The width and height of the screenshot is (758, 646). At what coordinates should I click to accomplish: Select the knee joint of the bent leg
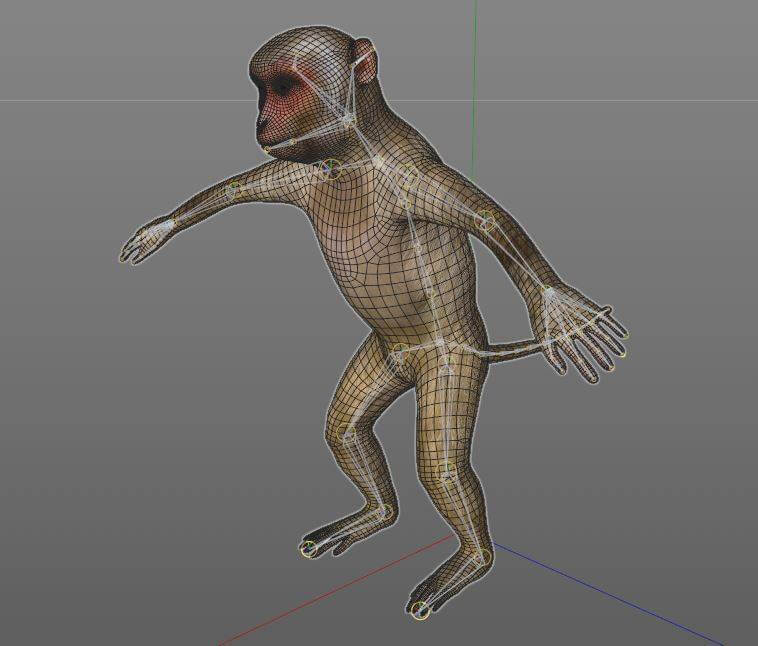point(346,433)
